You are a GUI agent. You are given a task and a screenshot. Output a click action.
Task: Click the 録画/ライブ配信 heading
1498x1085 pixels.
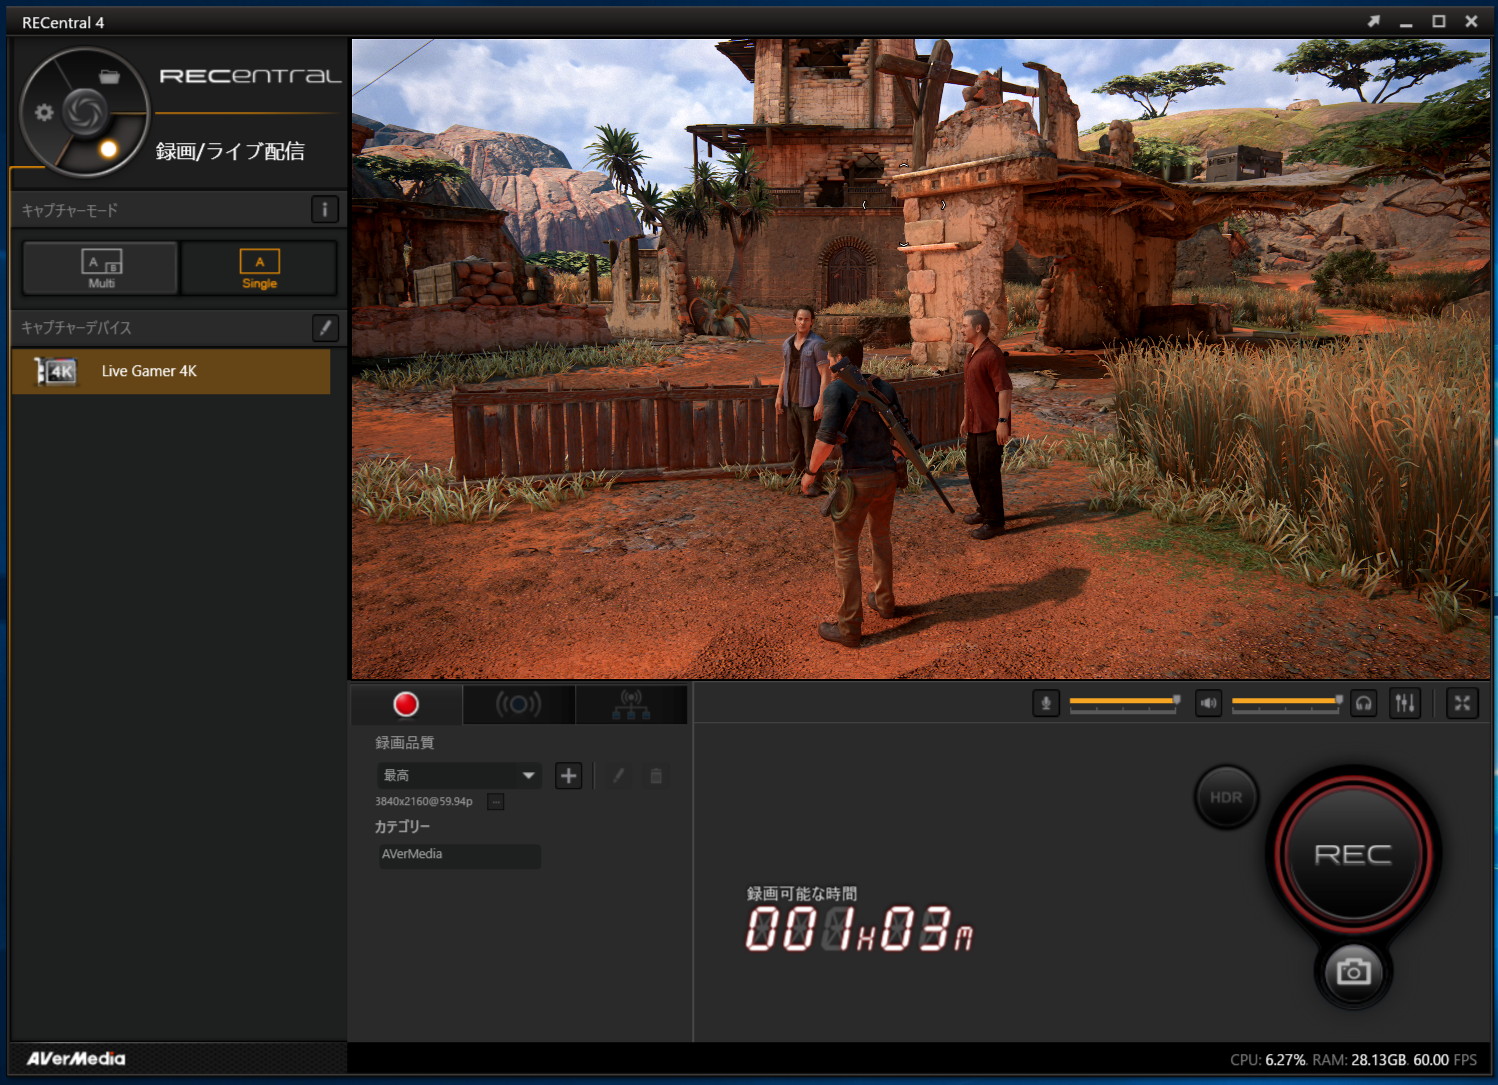click(x=230, y=151)
